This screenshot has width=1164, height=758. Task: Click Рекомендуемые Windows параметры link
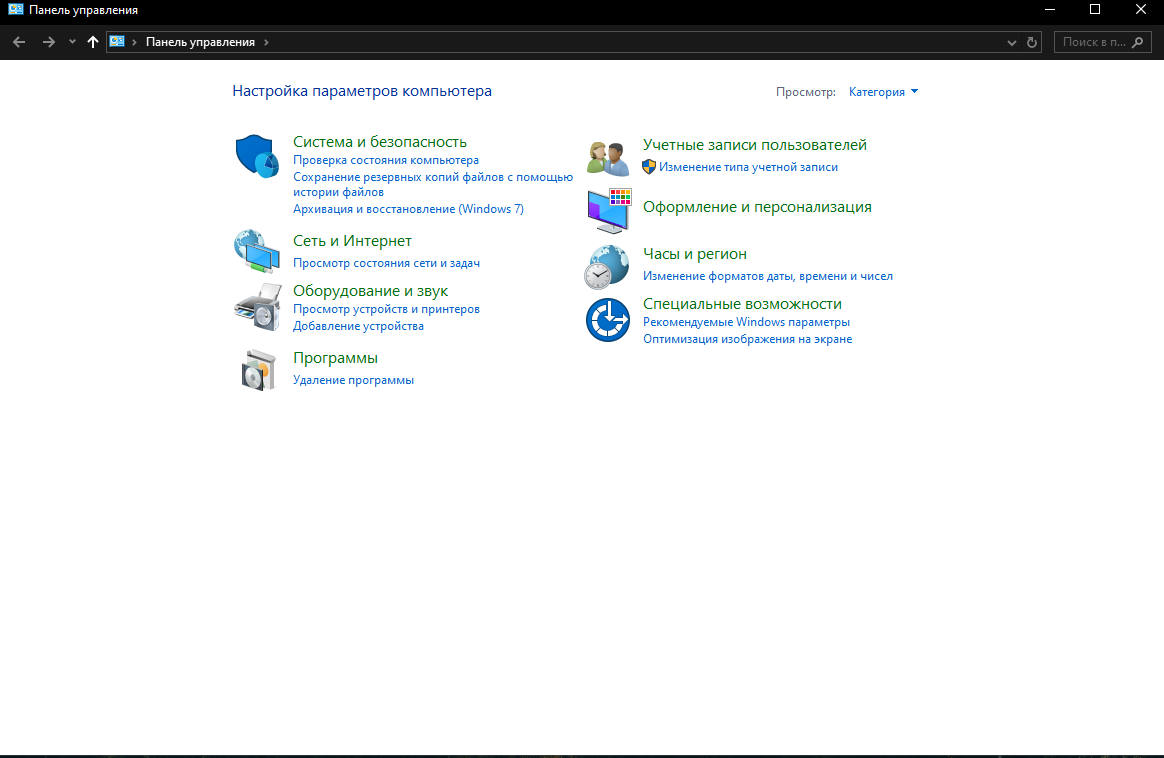pos(746,322)
